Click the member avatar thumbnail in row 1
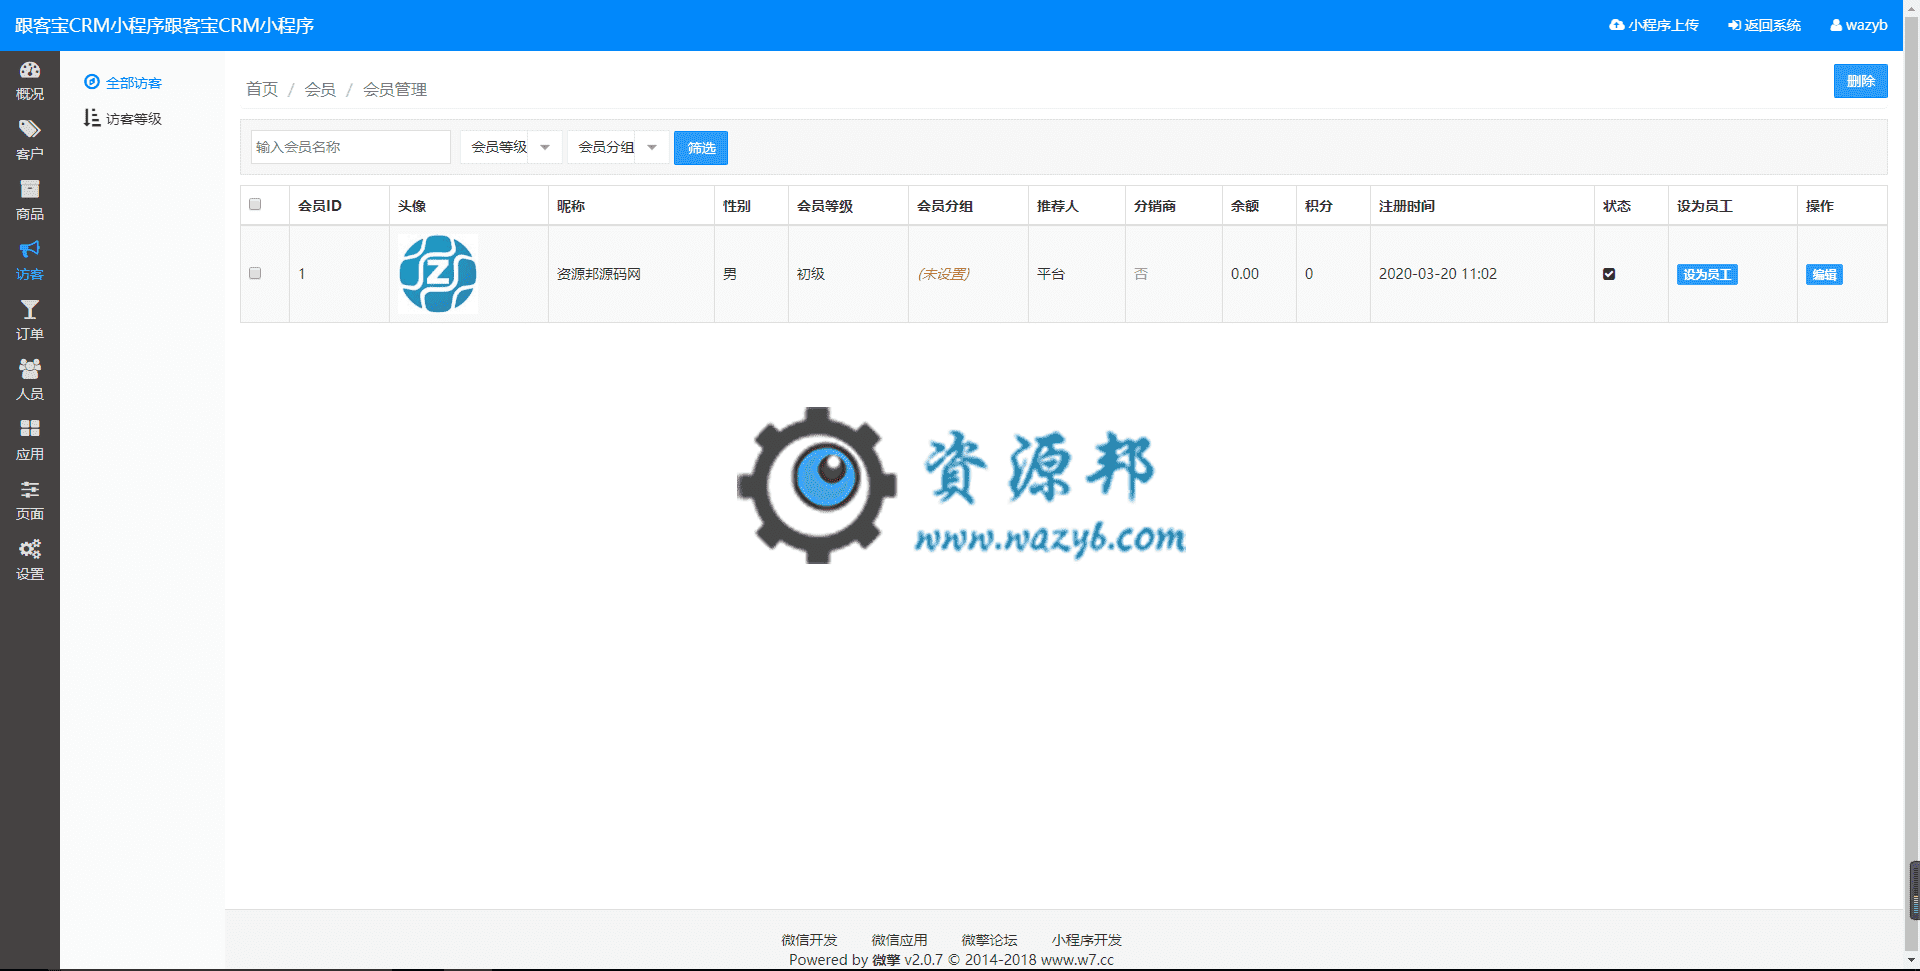 tap(438, 274)
